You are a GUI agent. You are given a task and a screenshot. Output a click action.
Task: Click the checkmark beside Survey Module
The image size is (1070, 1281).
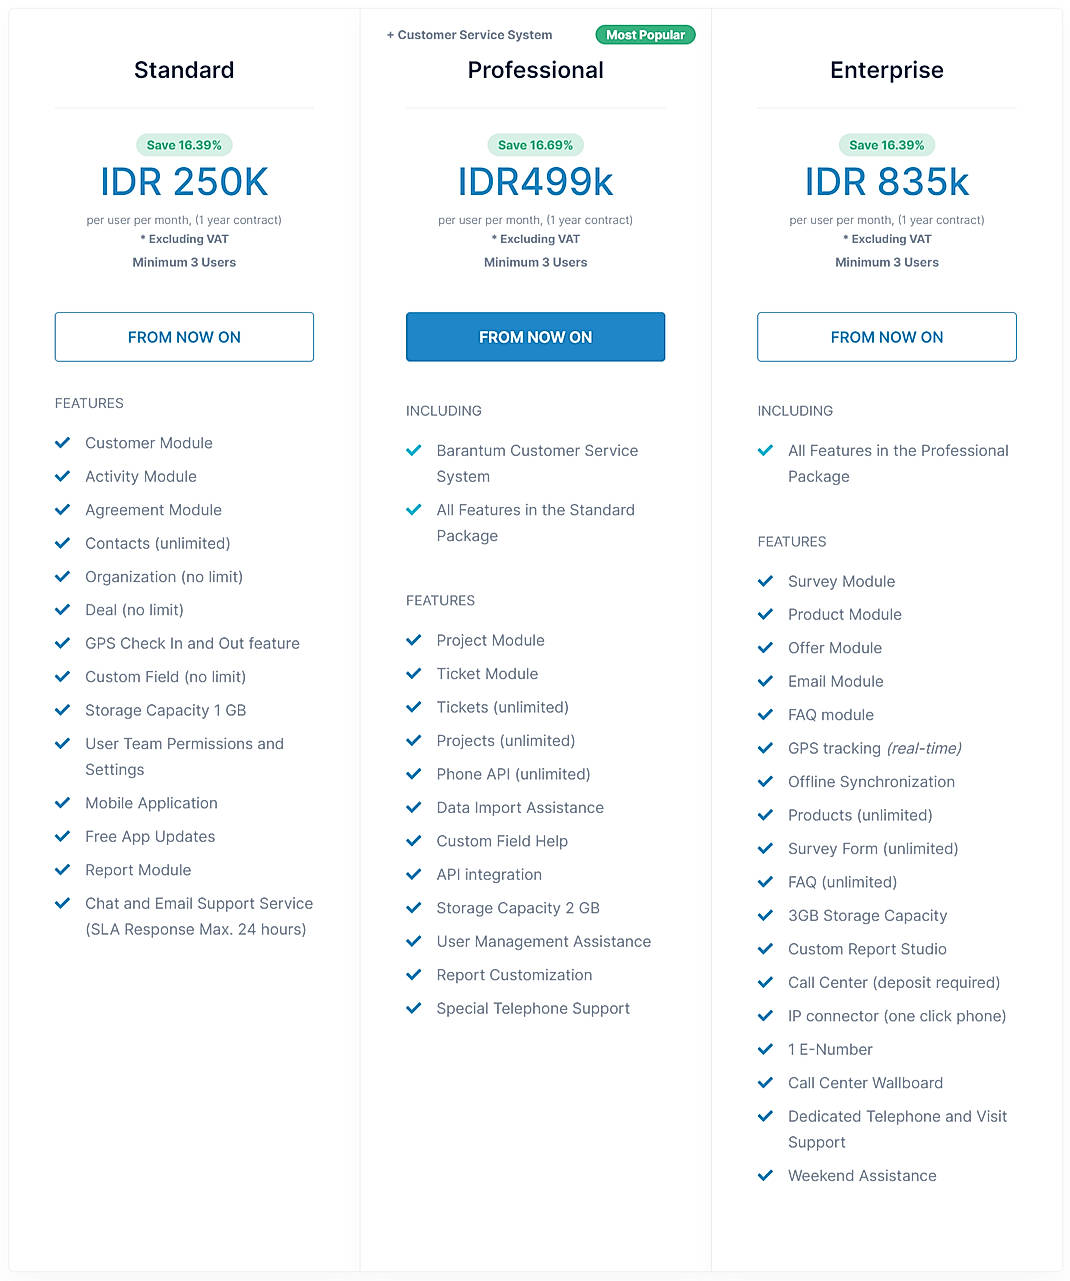click(x=766, y=581)
